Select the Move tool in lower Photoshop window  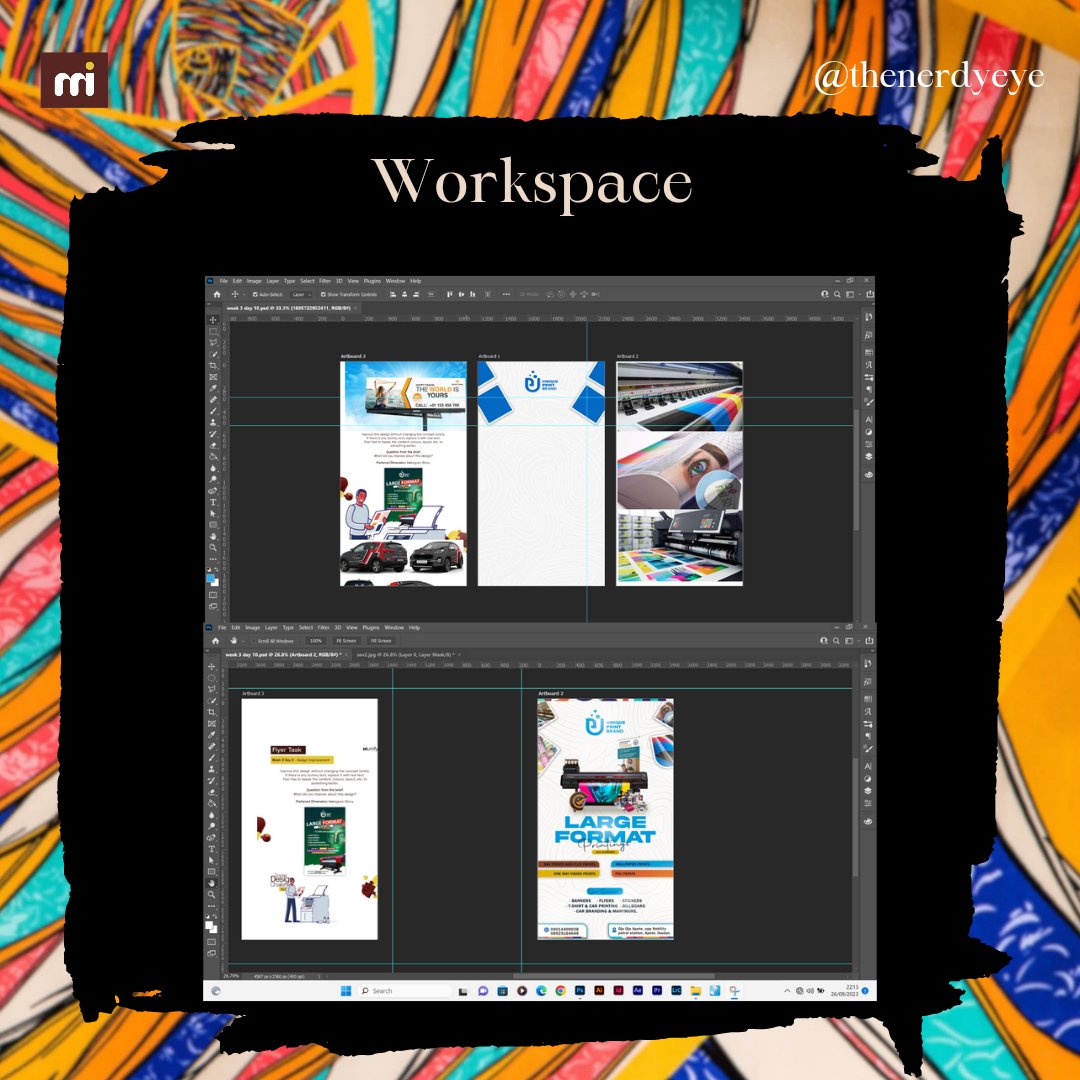click(x=212, y=666)
